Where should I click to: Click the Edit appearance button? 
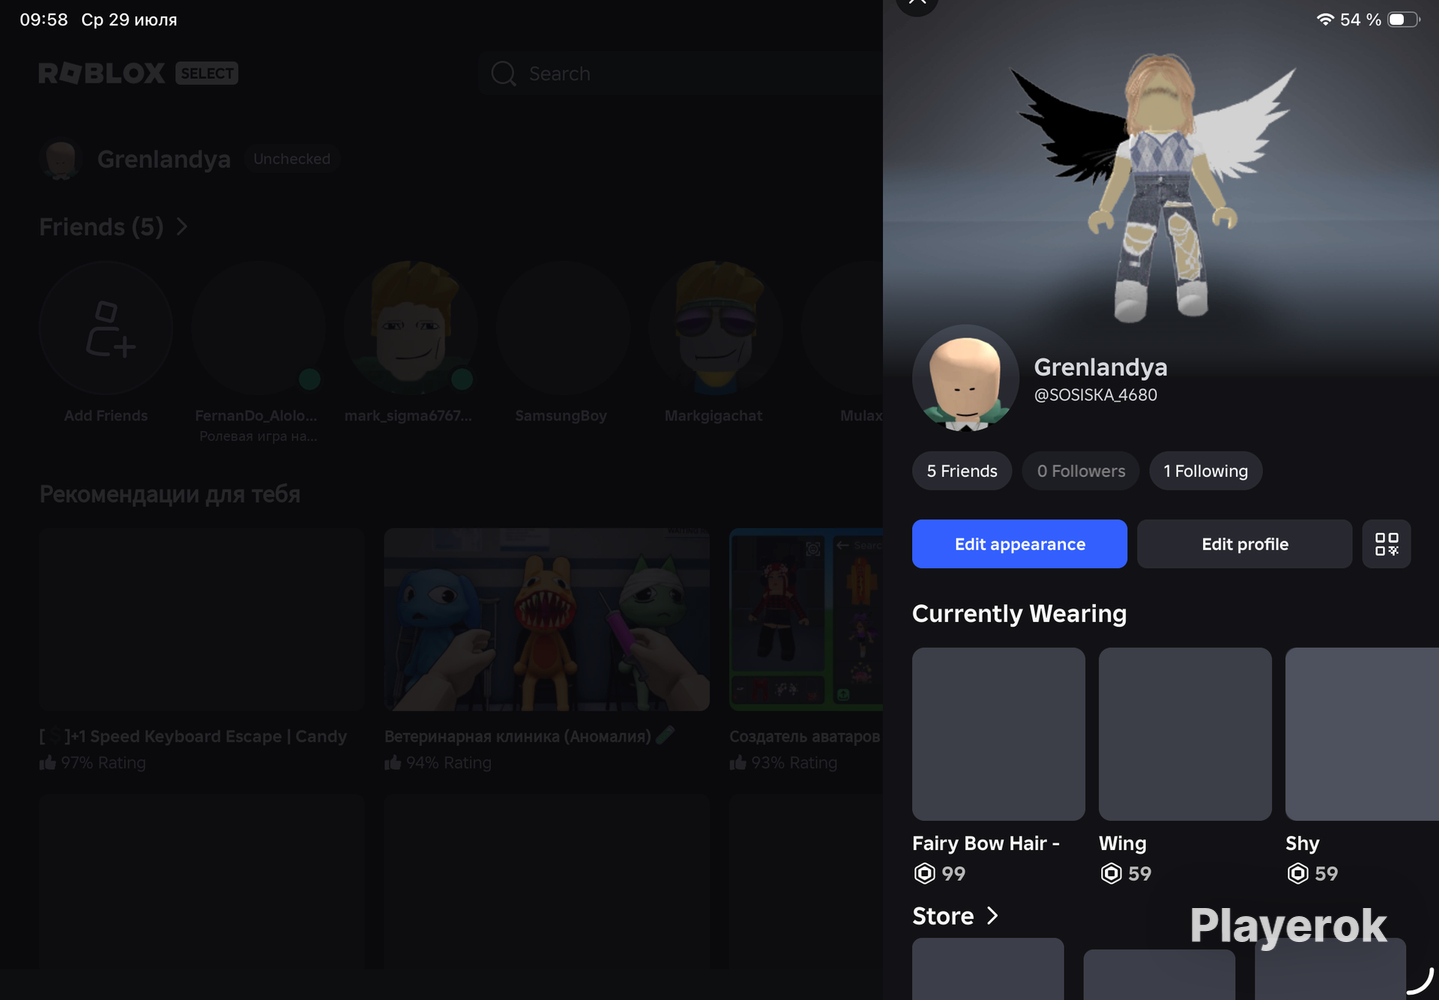(x=1019, y=544)
